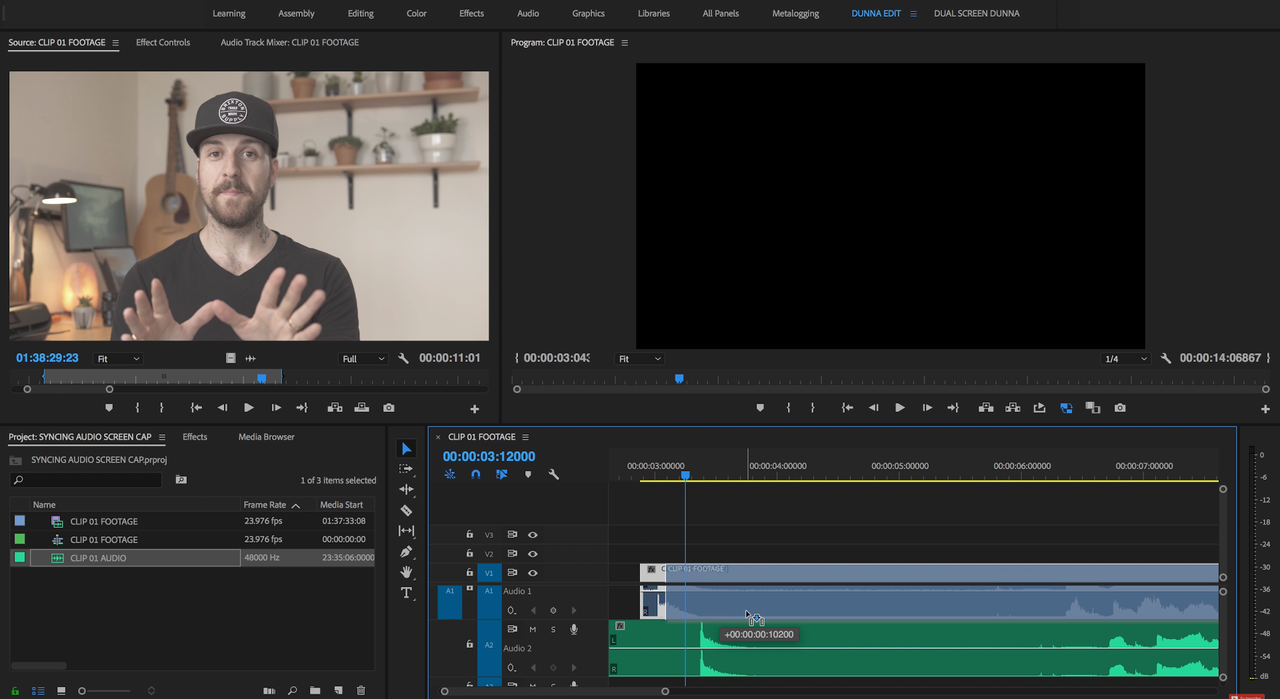Mark Out point in Program monitor
Screen dimensions: 1280x699
coord(812,408)
